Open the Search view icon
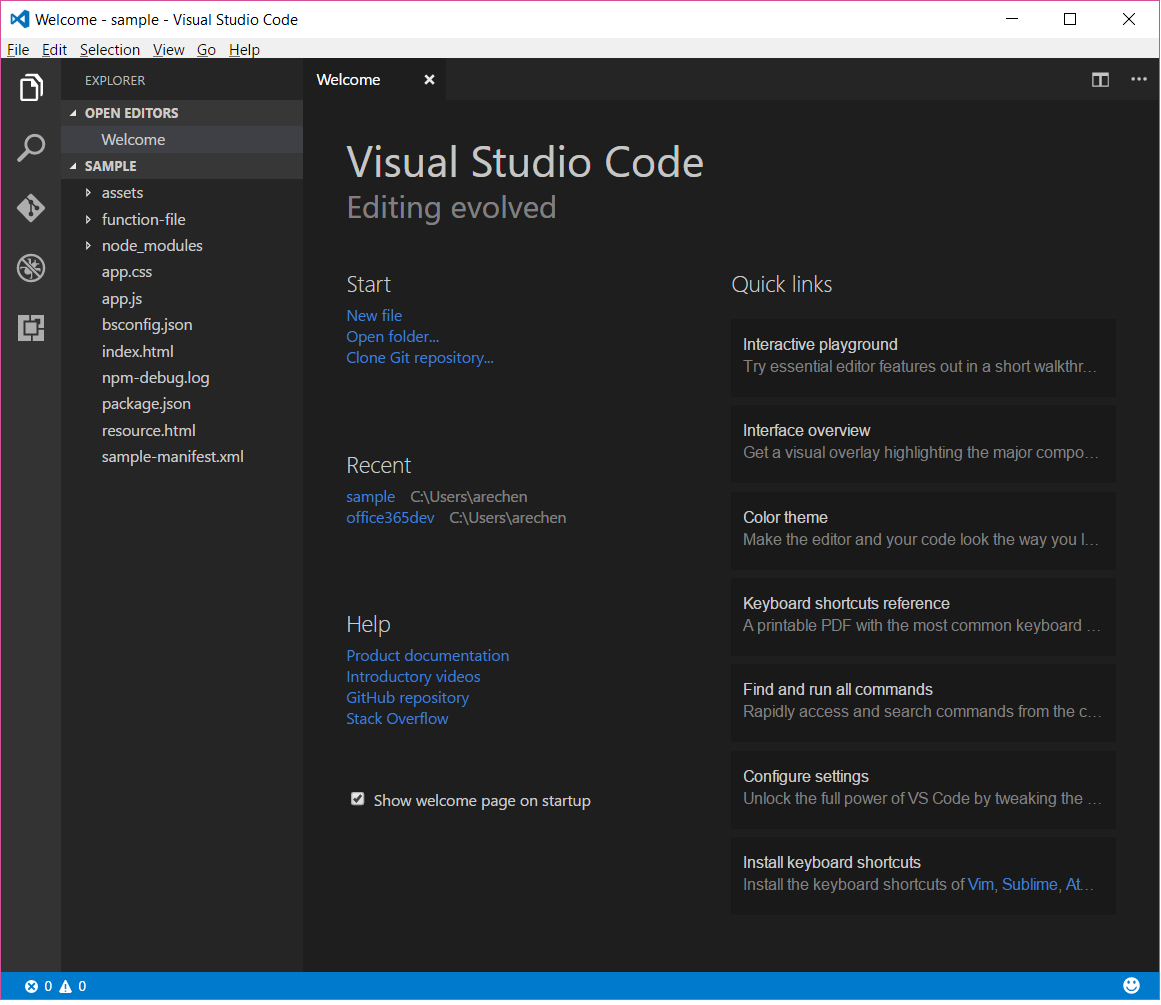 [31, 148]
